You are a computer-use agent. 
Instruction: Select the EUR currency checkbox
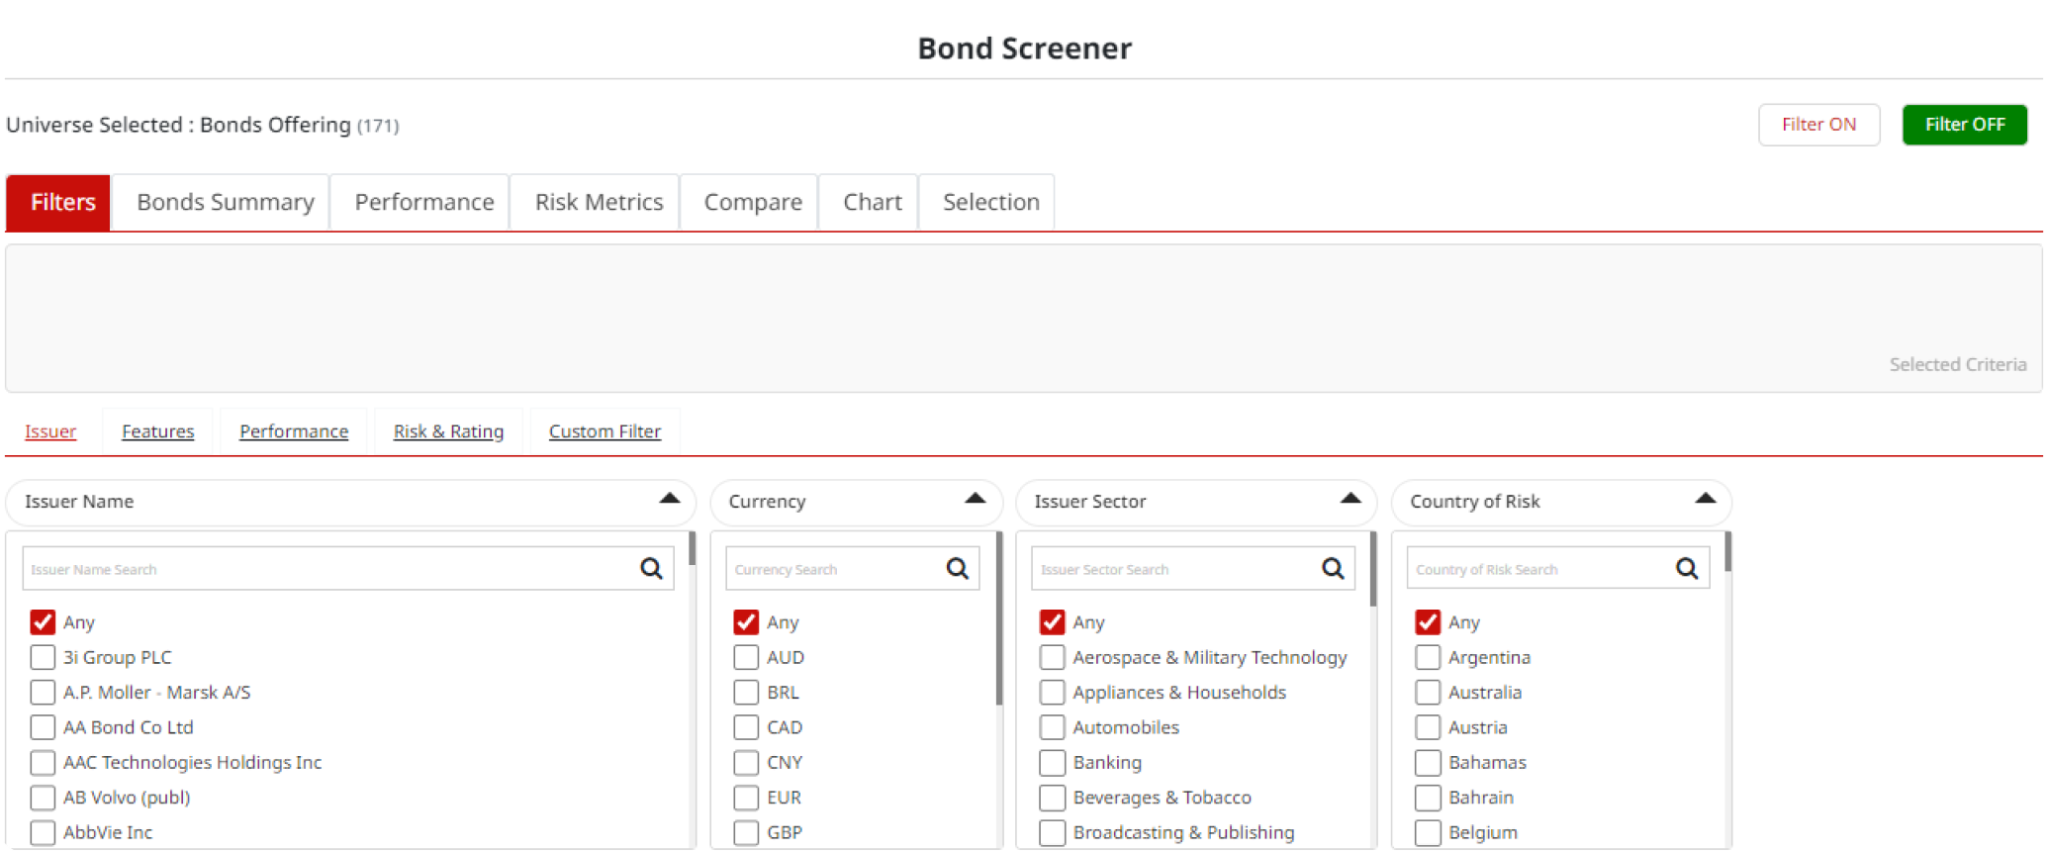(x=746, y=797)
